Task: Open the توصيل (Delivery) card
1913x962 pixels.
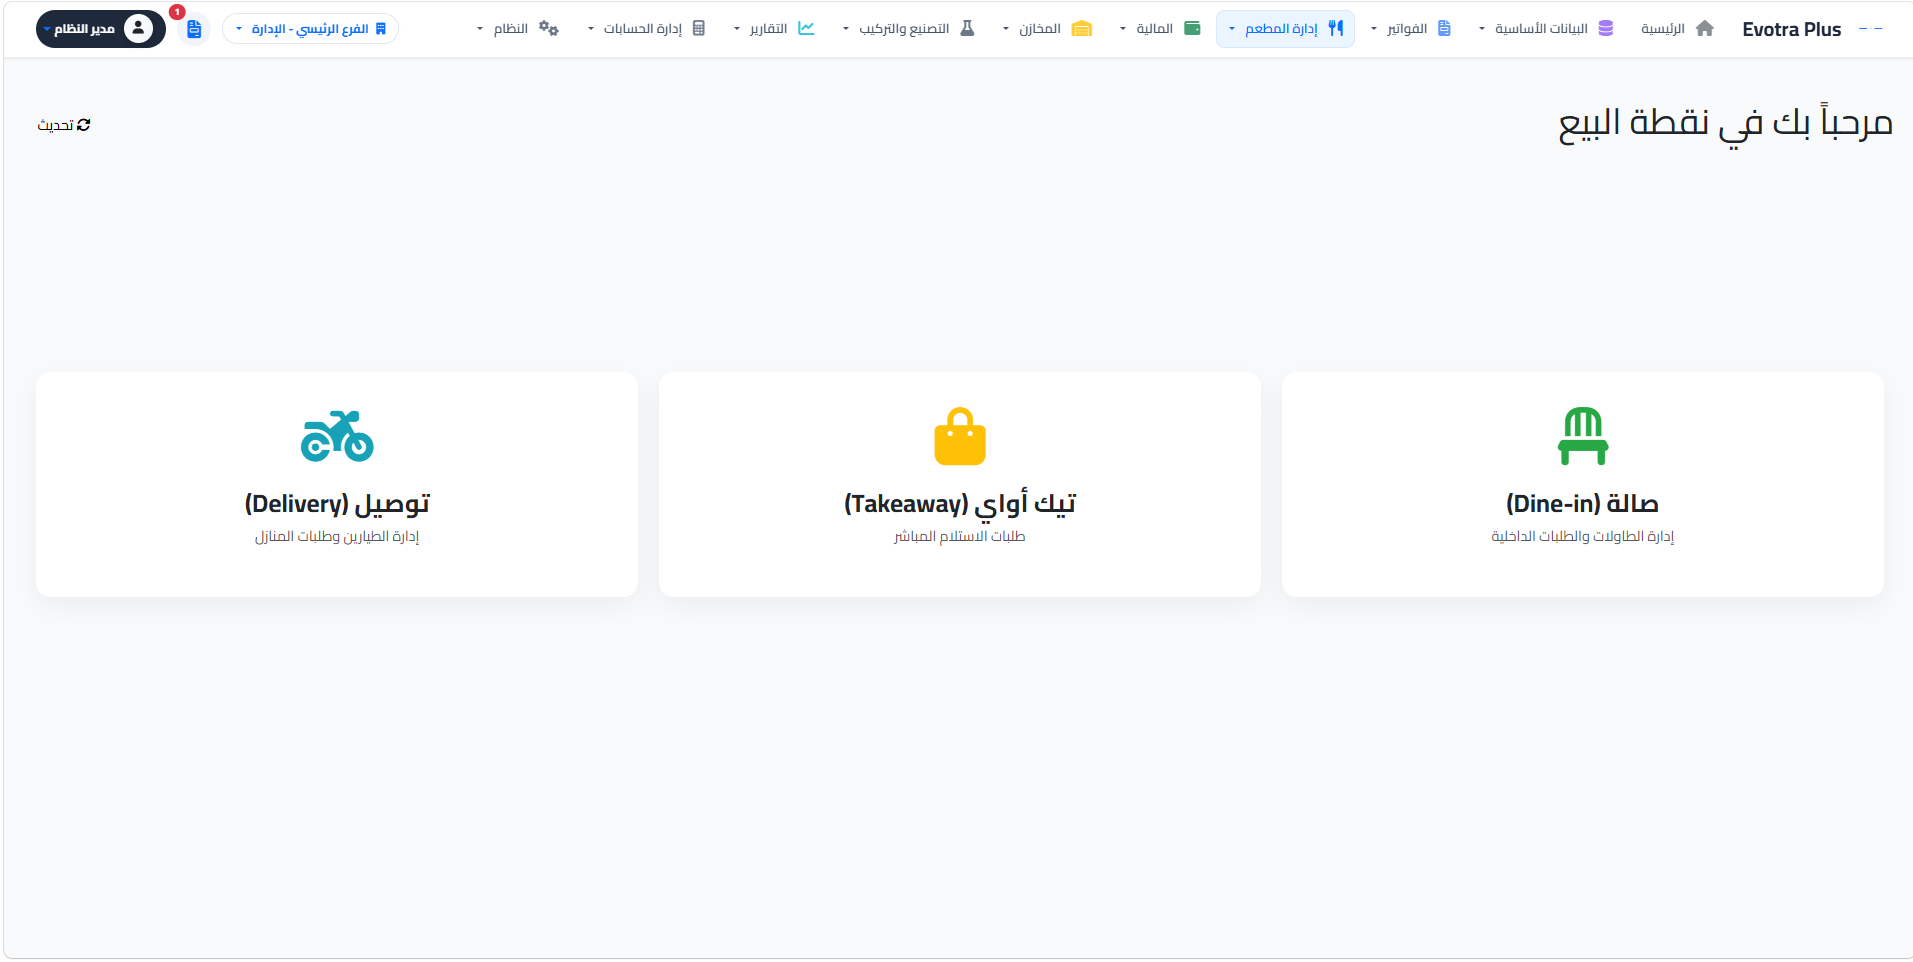Action: tap(337, 485)
